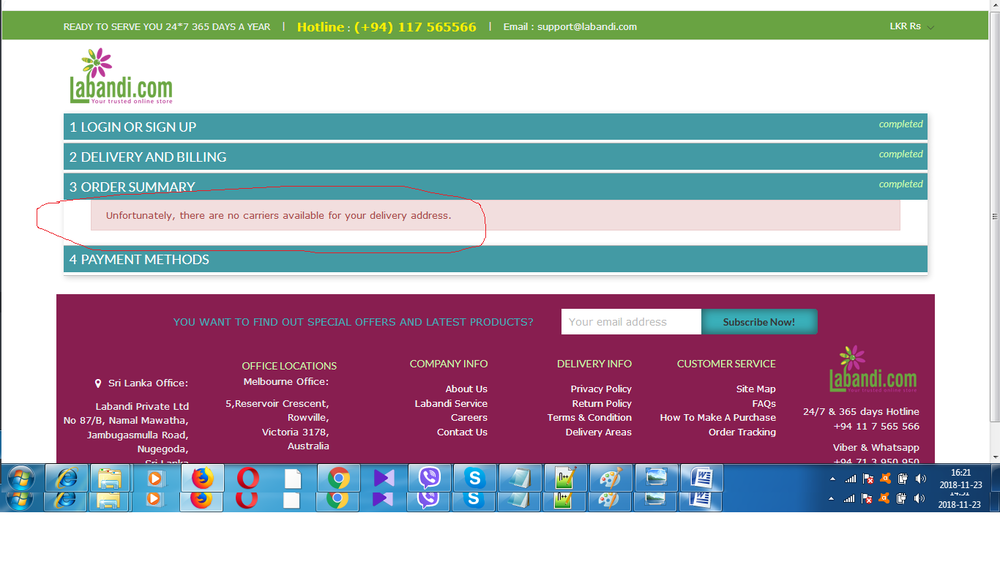
Task: Open Visual Studio in upper taskbar row
Action: [384, 478]
